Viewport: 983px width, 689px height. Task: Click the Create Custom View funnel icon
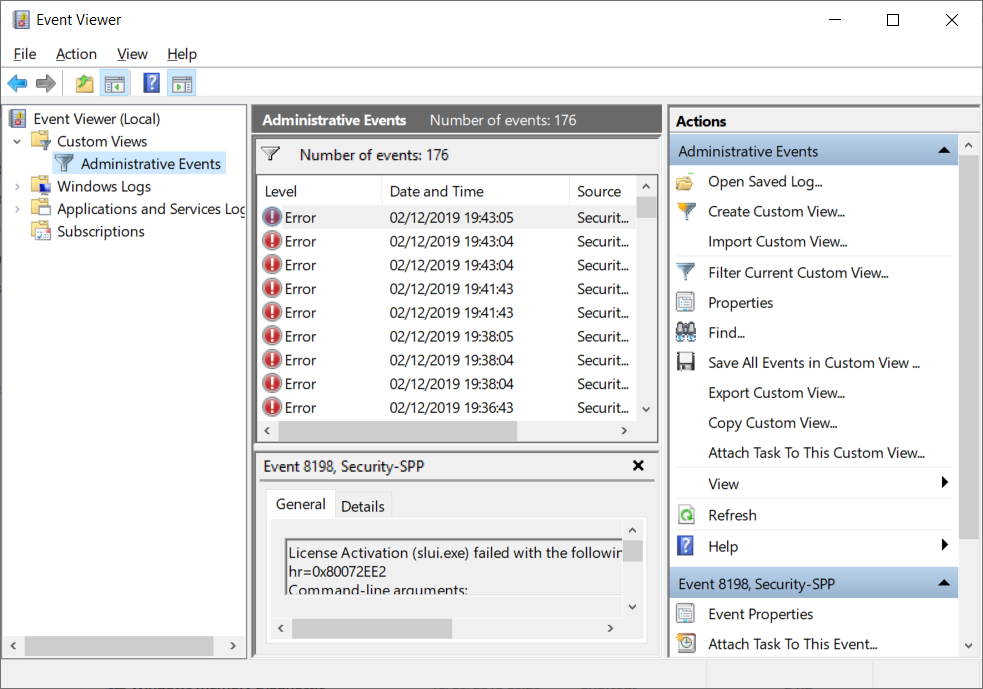point(686,211)
